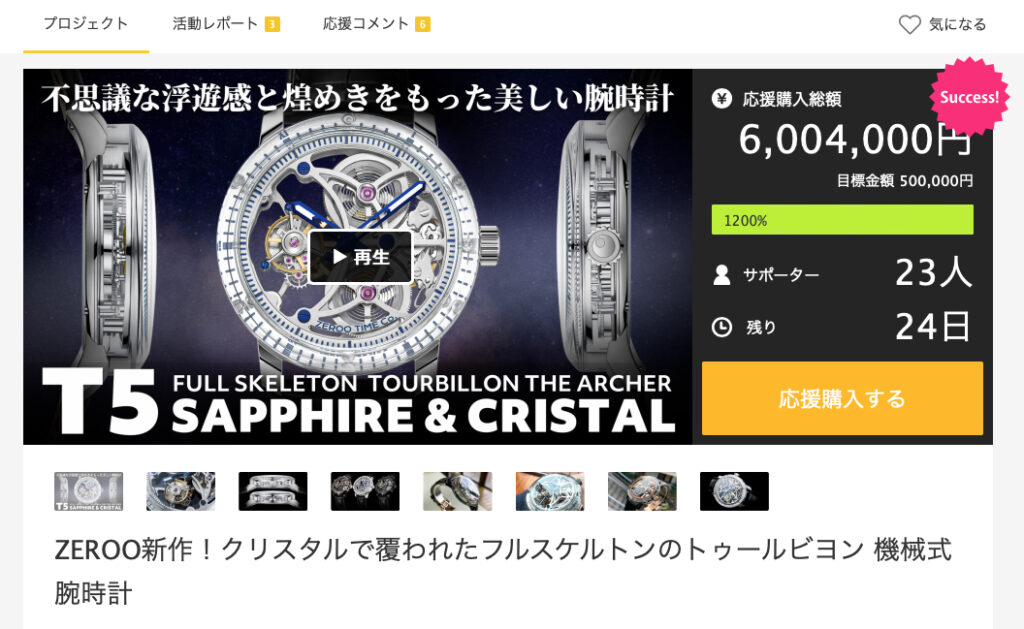
Task: Click the supporter person icon
Action: tap(722, 274)
